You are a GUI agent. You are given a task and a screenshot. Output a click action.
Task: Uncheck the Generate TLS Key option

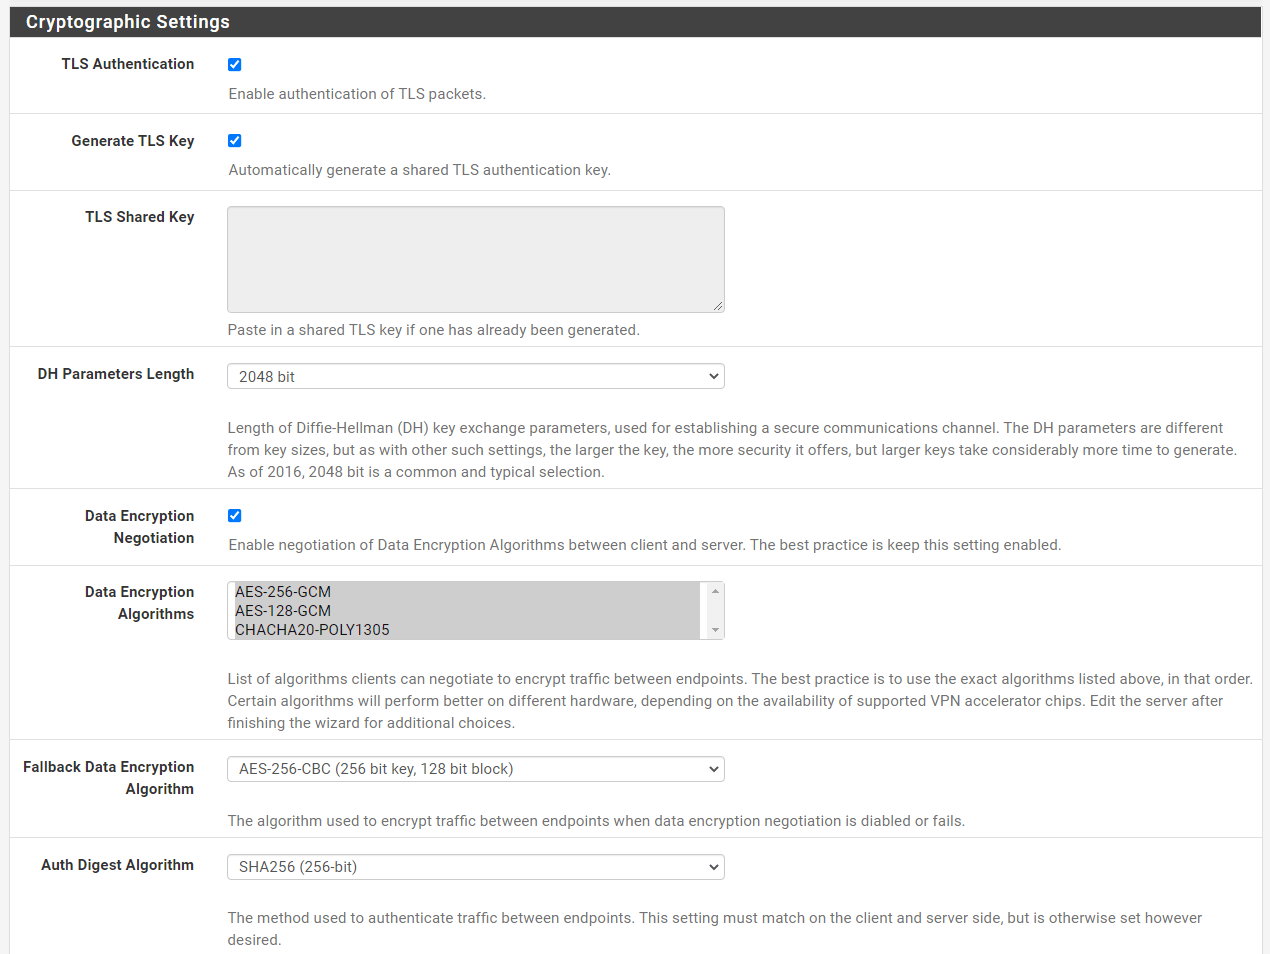coord(234,141)
